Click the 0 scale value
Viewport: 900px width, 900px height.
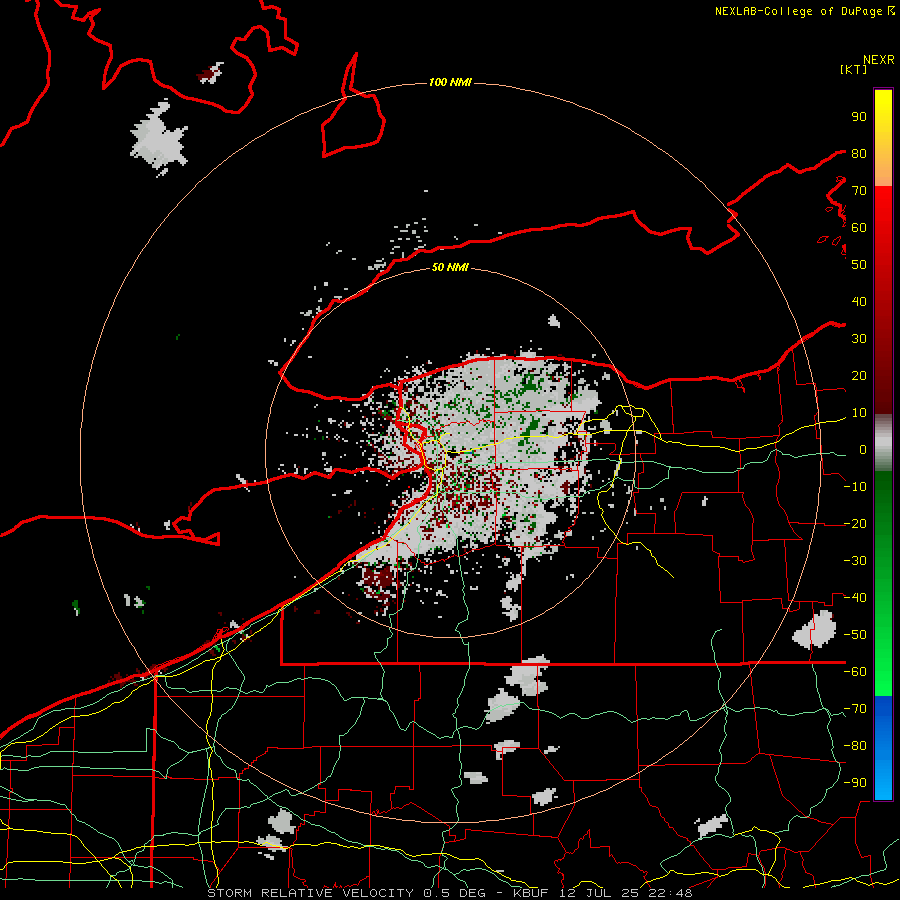tap(863, 450)
